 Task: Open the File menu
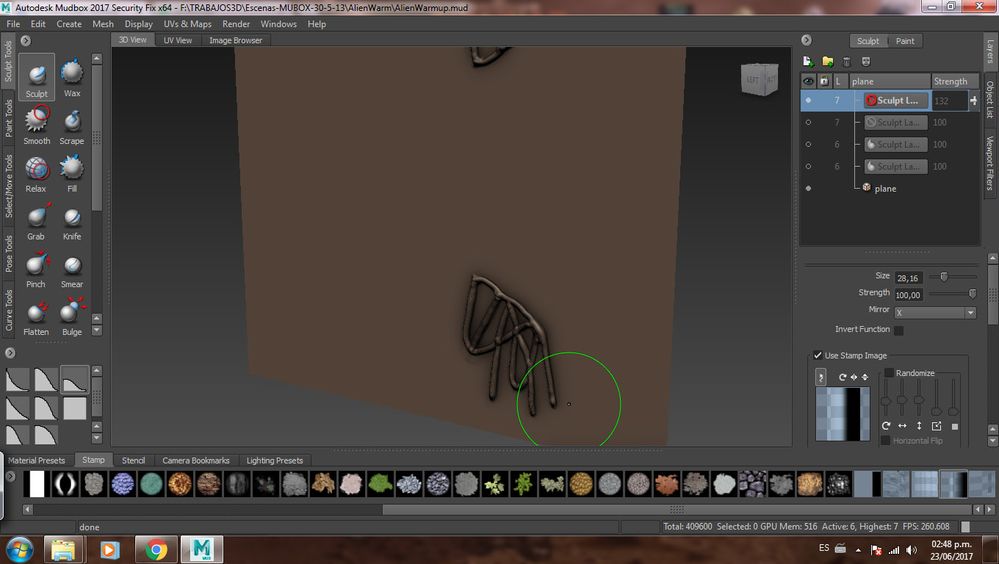pyautogui.click(x=13, y=24)
